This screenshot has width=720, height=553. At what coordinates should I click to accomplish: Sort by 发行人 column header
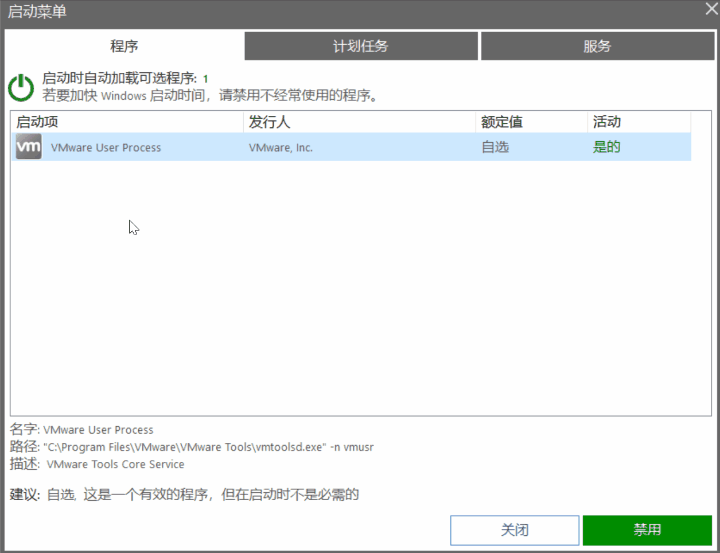[x=360, y=122]
